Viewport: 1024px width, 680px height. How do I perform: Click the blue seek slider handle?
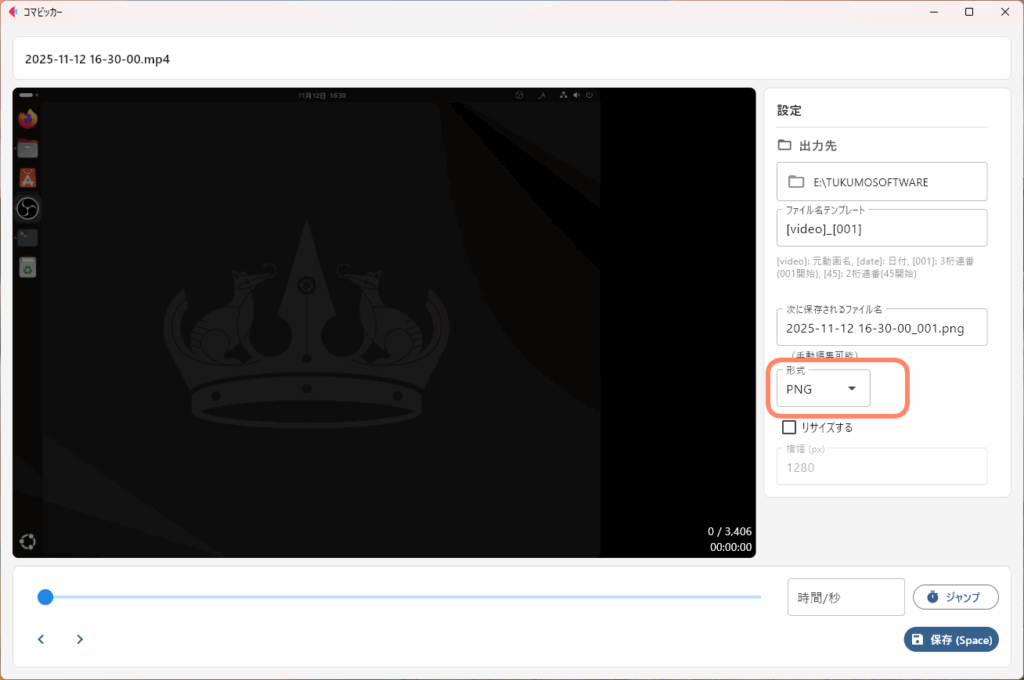click(x=45, y=597)
